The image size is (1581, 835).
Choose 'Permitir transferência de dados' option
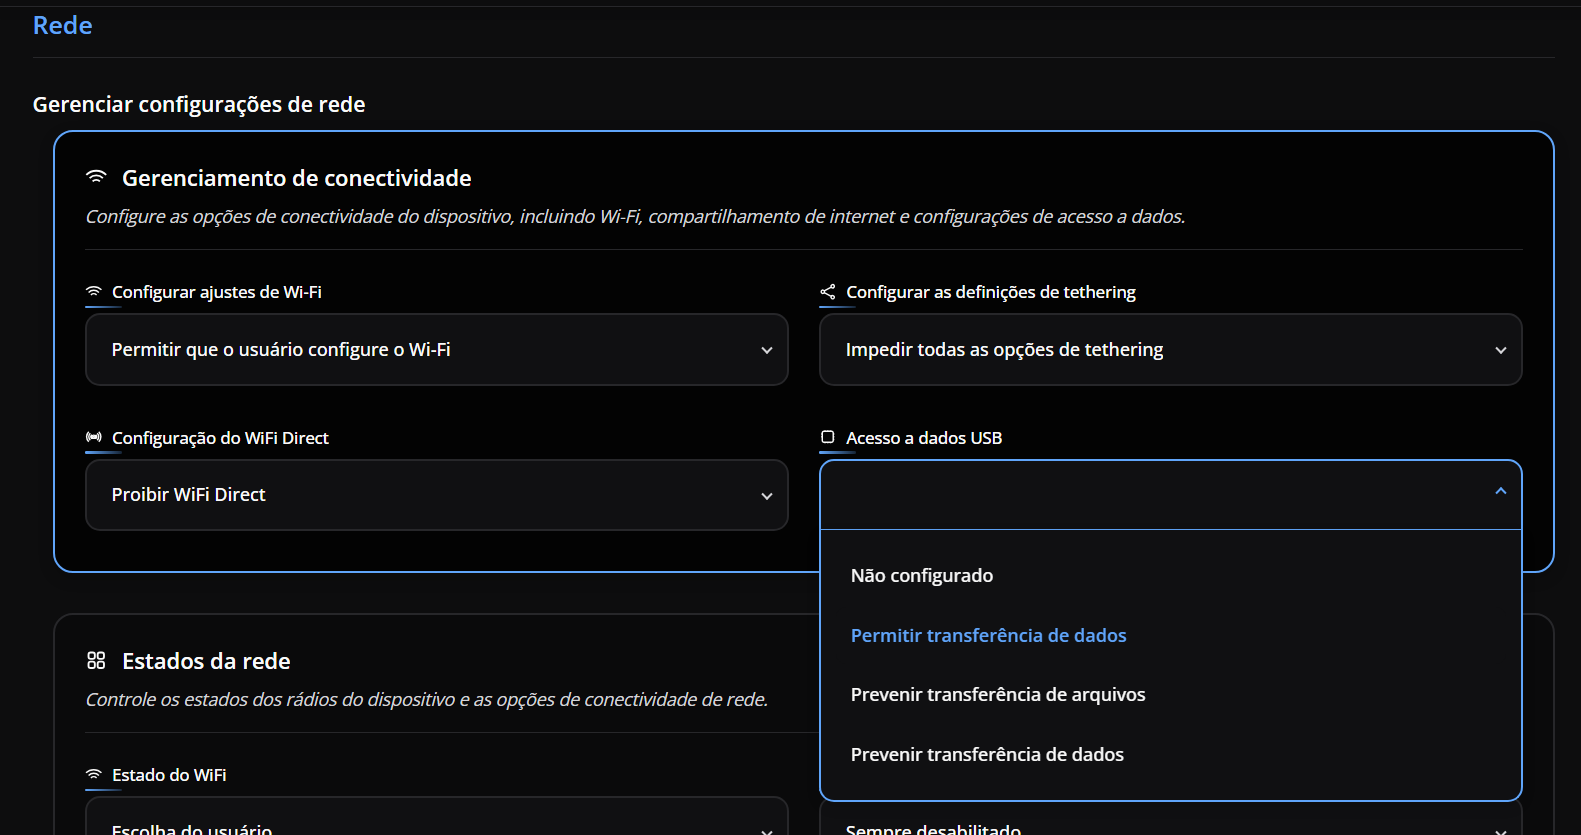[x=988, y=636]
